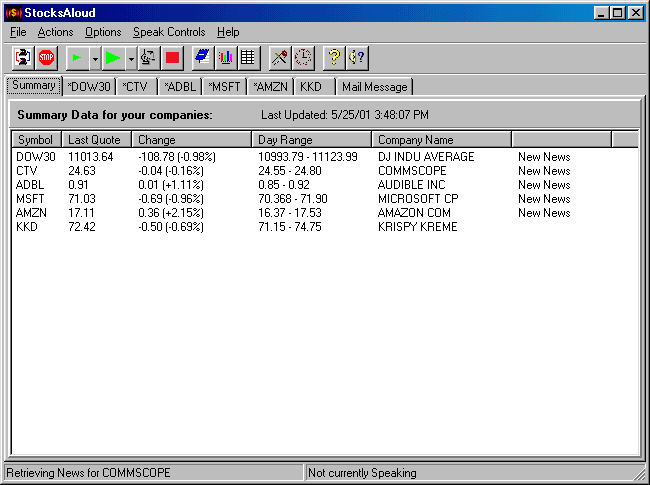The height and width of the screenshot is (485, 650).
Task: Open the Options menu
Action: (103, 32)
